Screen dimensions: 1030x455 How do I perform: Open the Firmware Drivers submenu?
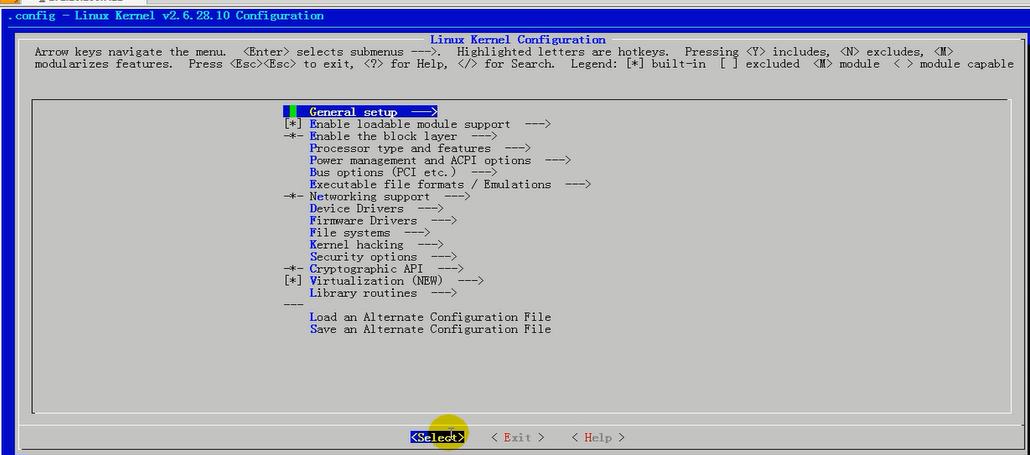click(x=383, y=221)
